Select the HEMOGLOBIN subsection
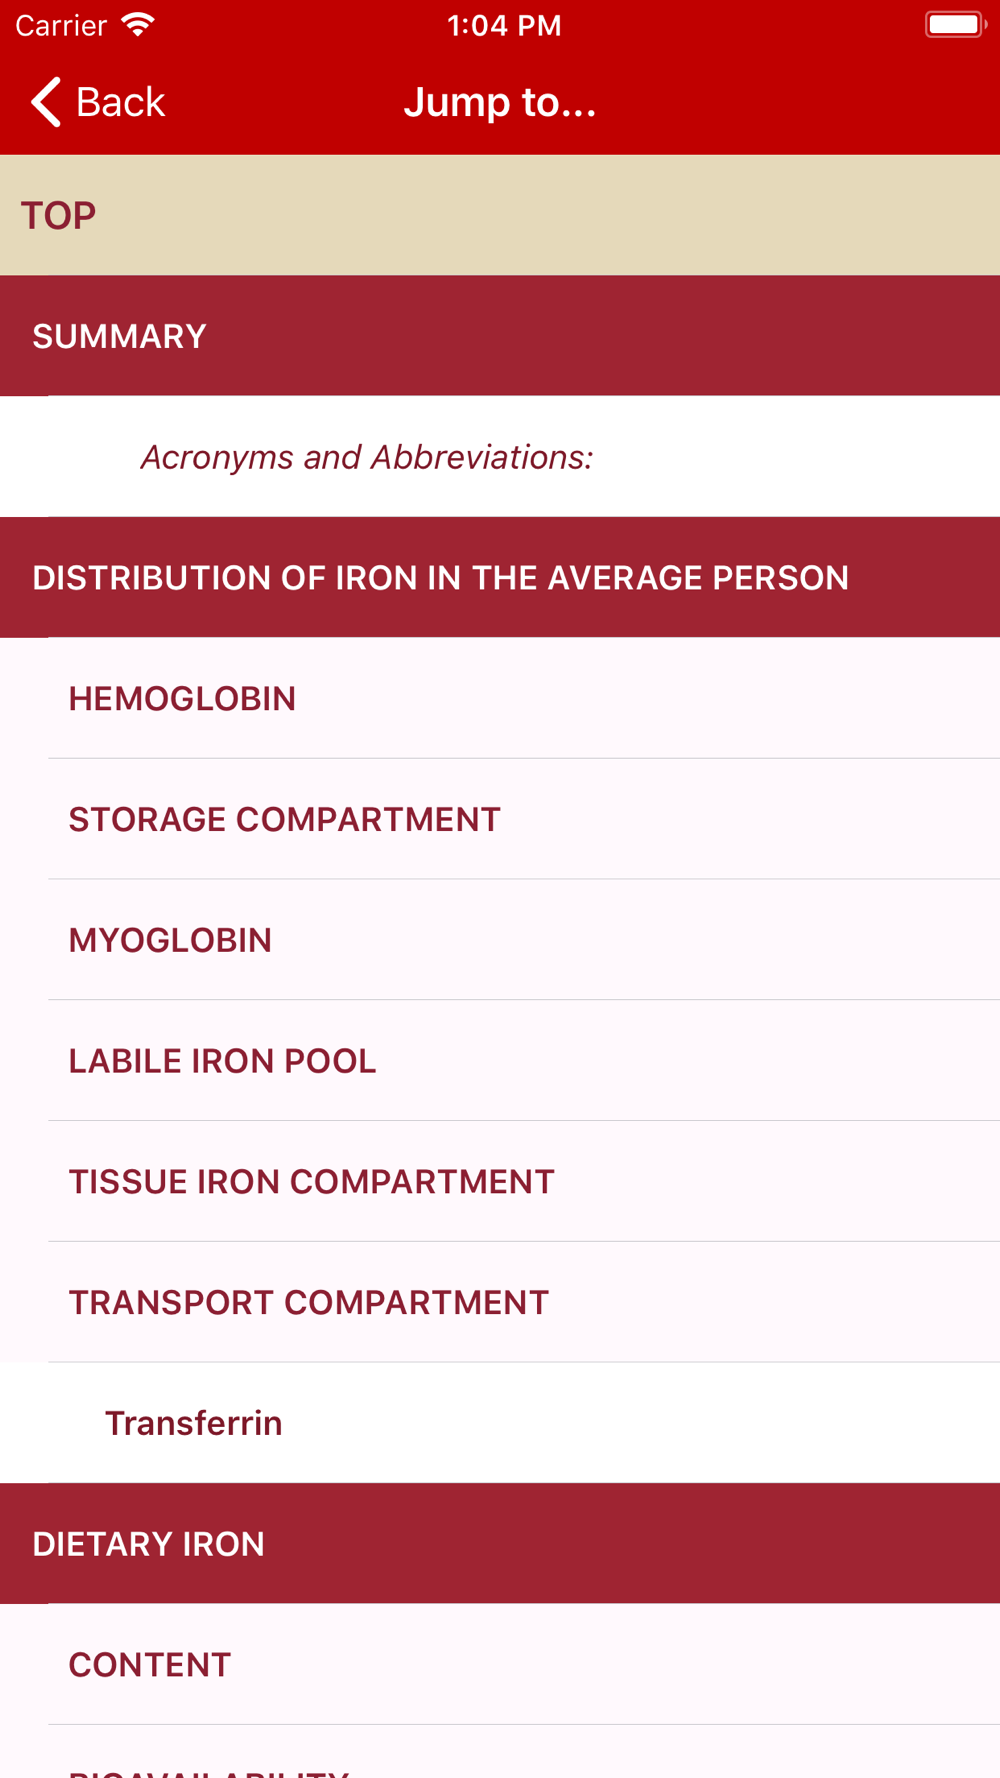 (x=500, y=698)
